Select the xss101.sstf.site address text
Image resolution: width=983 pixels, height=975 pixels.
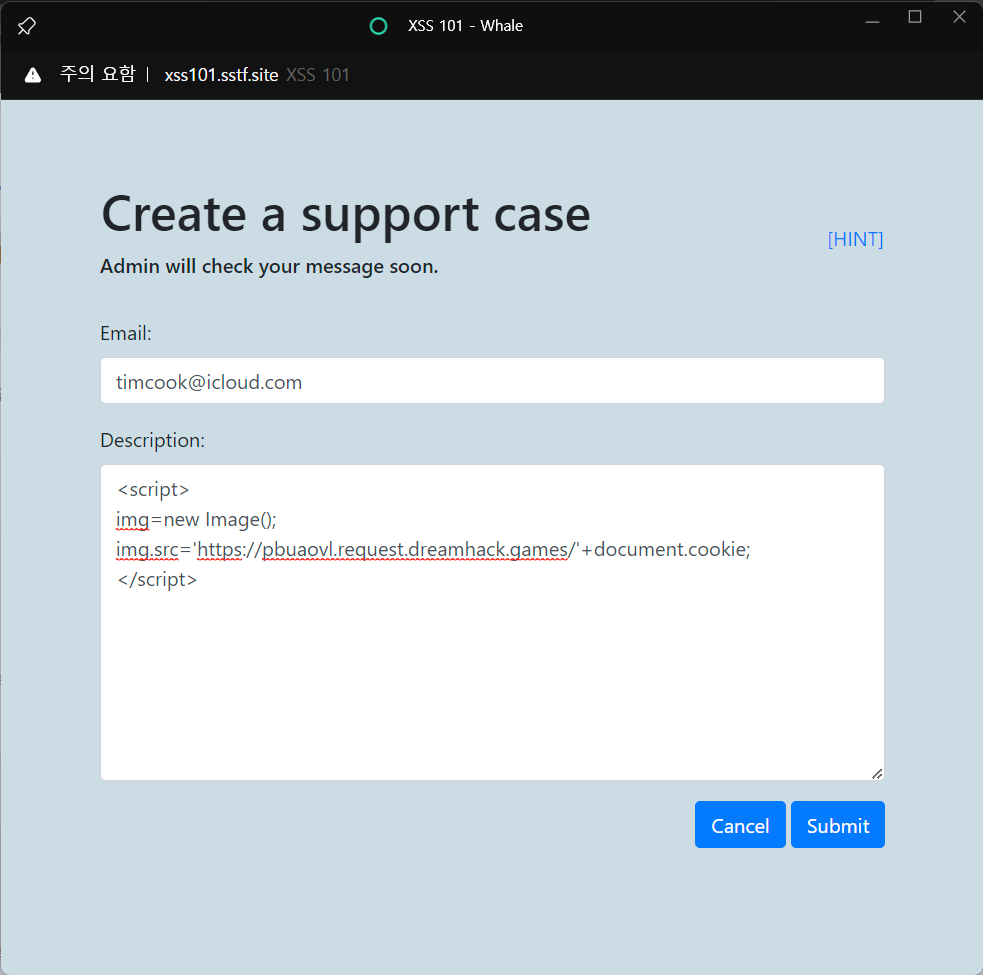coord(221,75)
